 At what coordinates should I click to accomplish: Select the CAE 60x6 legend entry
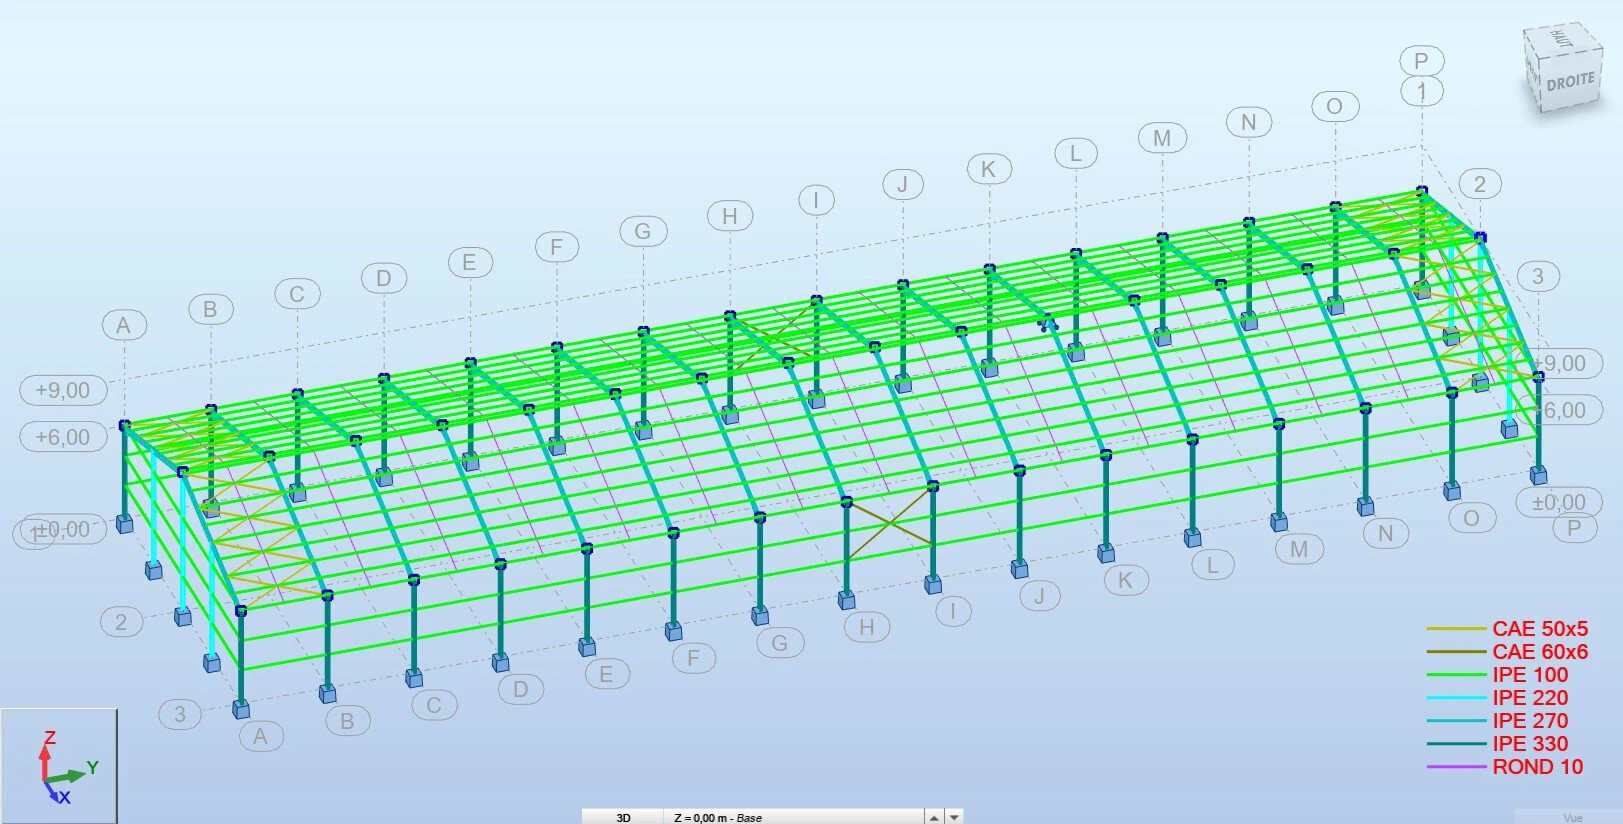point(1539,652)
